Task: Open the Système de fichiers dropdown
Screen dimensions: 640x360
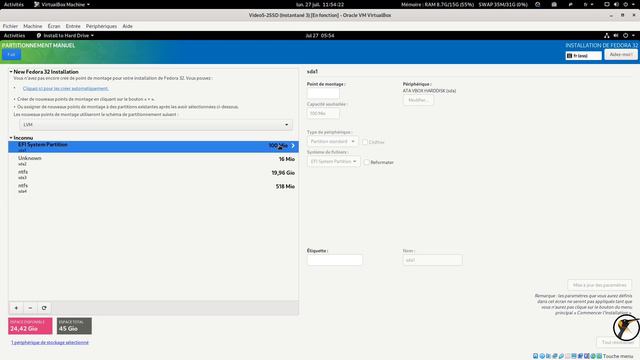Action: click(334, 162)
